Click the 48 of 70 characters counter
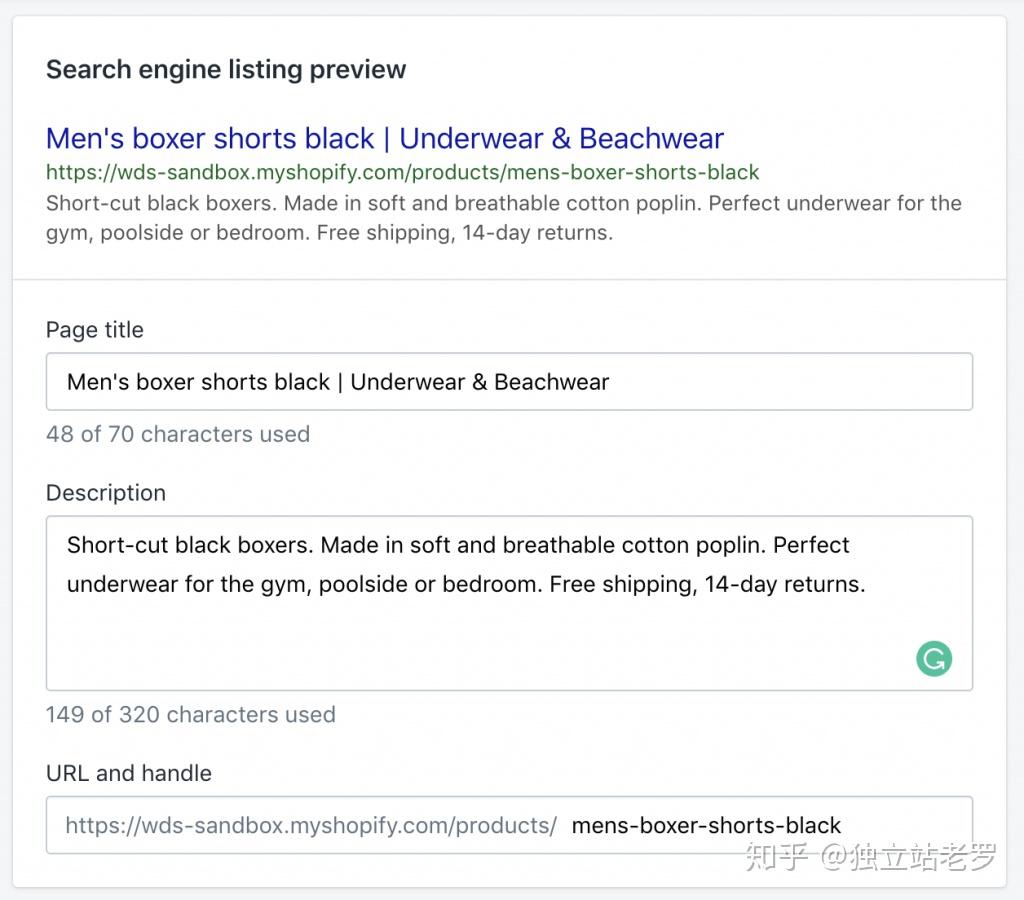The image size is (1024, 900). [178, 434]
